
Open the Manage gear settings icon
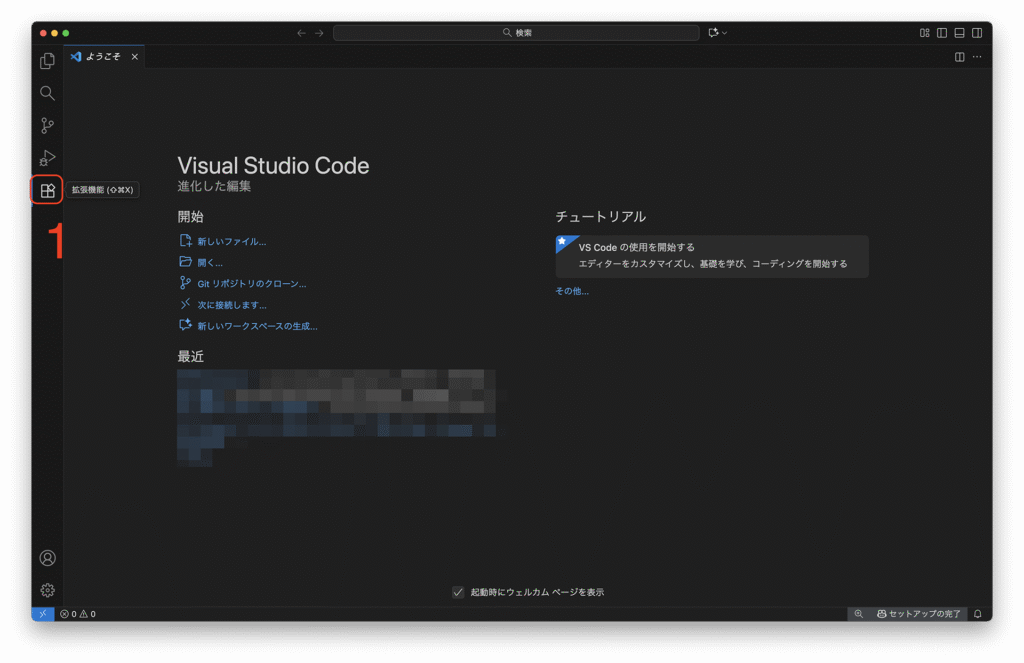[47, 590]
